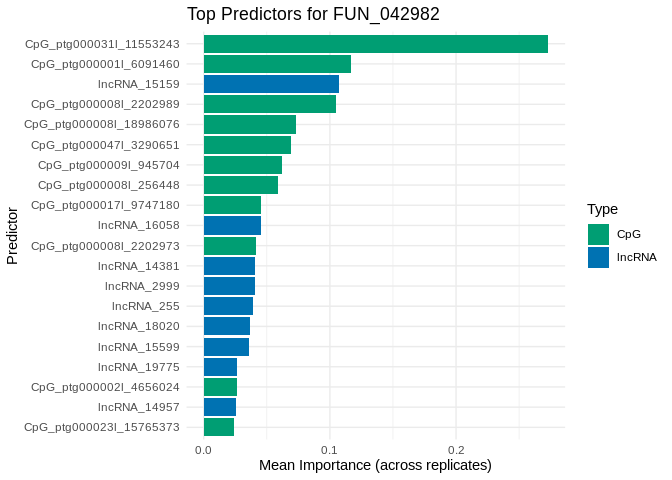Select the CpG_ptg000002l_4656024 green bar
This screenshot has width=672, height=480.
tap(220, 387)
